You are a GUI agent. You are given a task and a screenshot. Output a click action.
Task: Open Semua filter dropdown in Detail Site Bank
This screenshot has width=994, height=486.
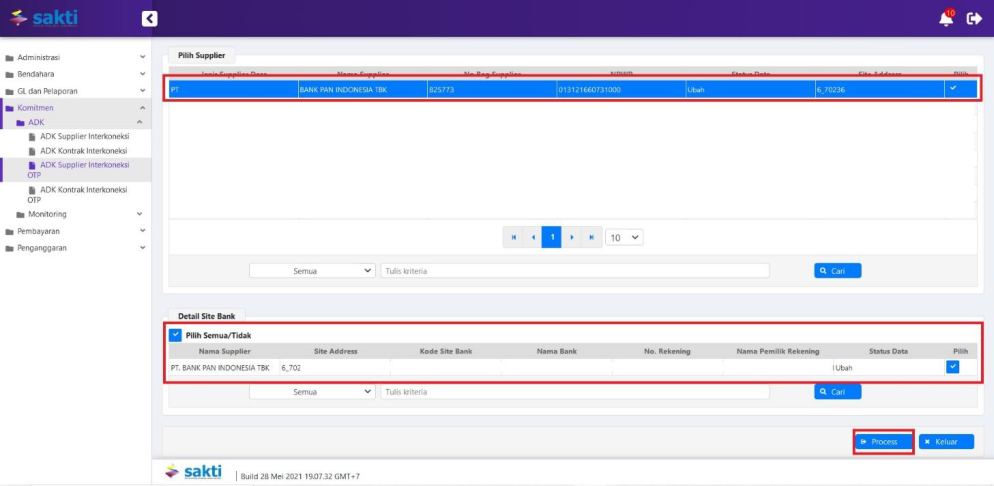(x=312, y=392)
